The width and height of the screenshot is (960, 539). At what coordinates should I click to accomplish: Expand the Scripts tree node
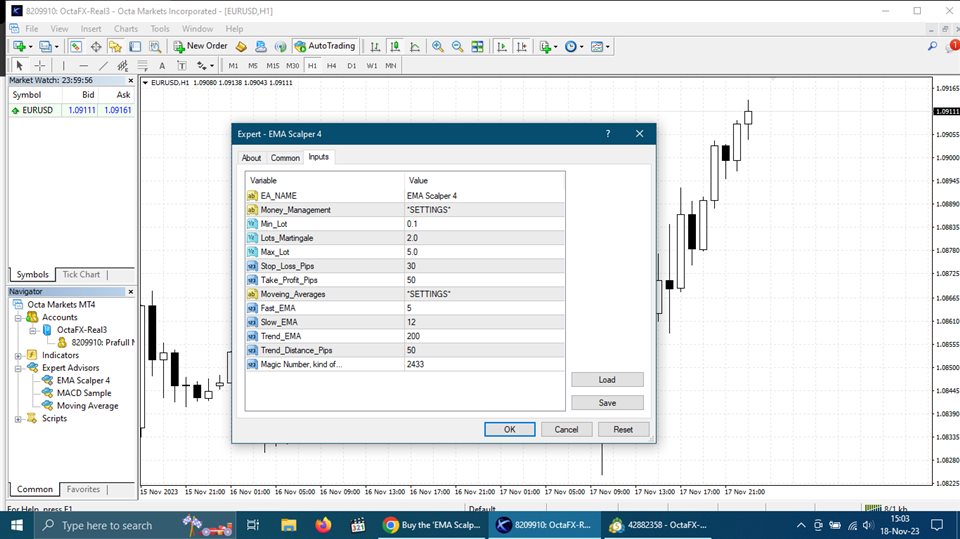coord(19,418)
